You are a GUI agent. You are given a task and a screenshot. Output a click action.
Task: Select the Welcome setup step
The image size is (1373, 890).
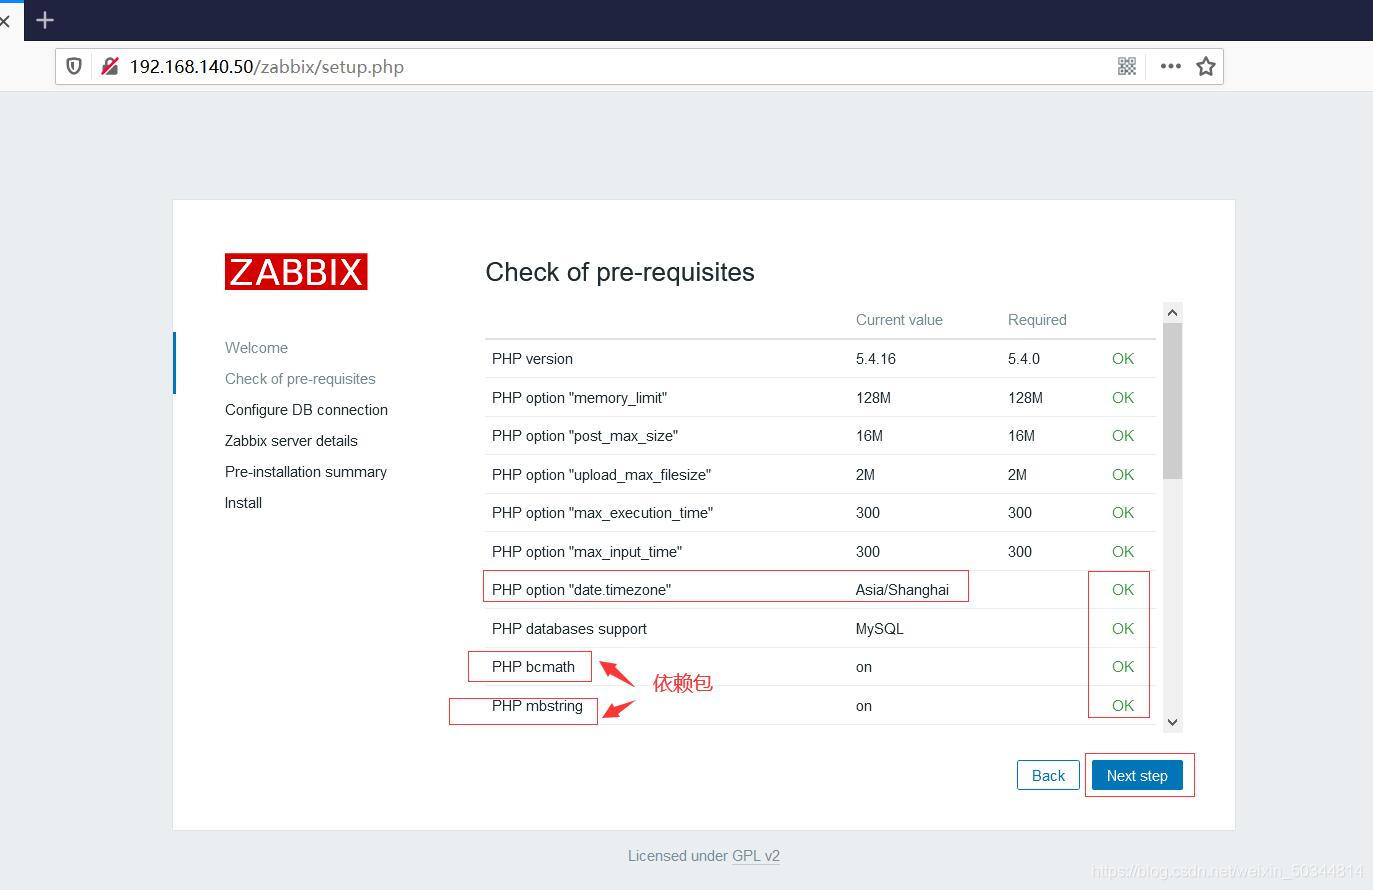(256, 348)
